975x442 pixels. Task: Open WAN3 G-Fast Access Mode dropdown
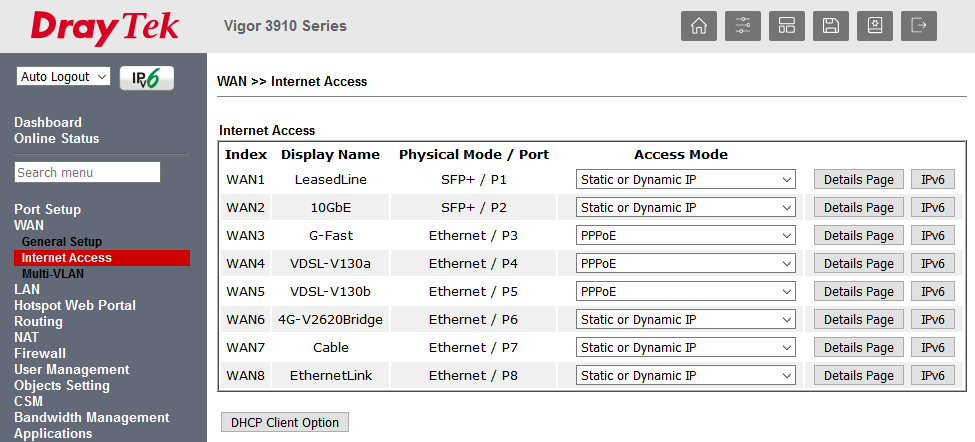pyautogui.click(x=685, y=236)
